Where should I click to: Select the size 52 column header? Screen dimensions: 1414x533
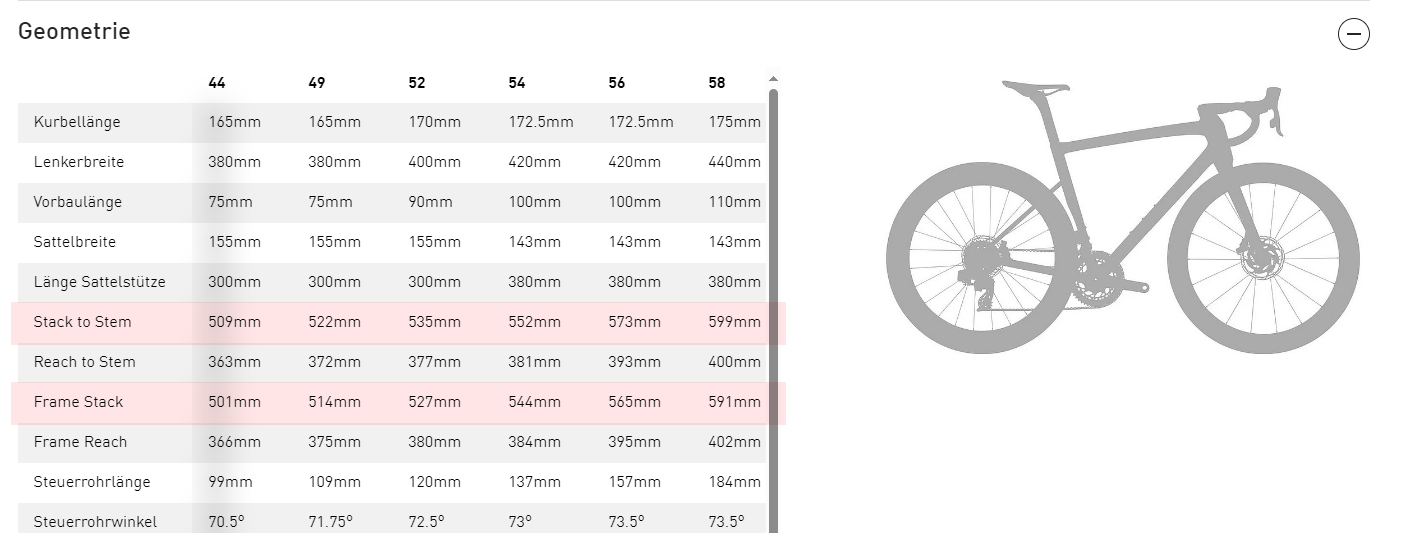click(417, 83)
